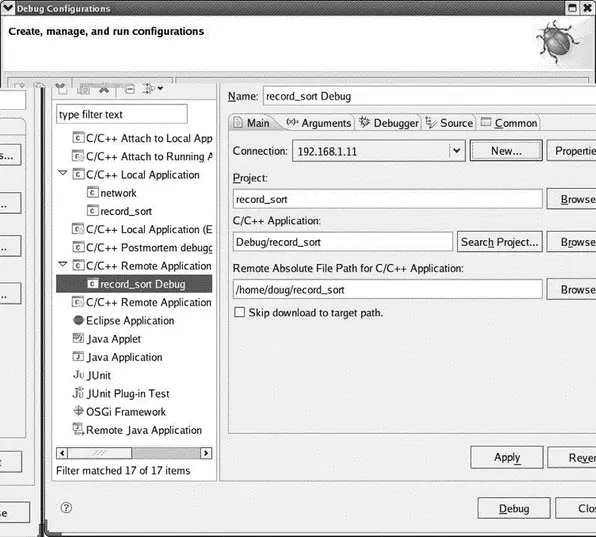The height and width of the screenshot is (537, 596).
Task: Click the Remote Java Application icon
Action: pos(78,429)
